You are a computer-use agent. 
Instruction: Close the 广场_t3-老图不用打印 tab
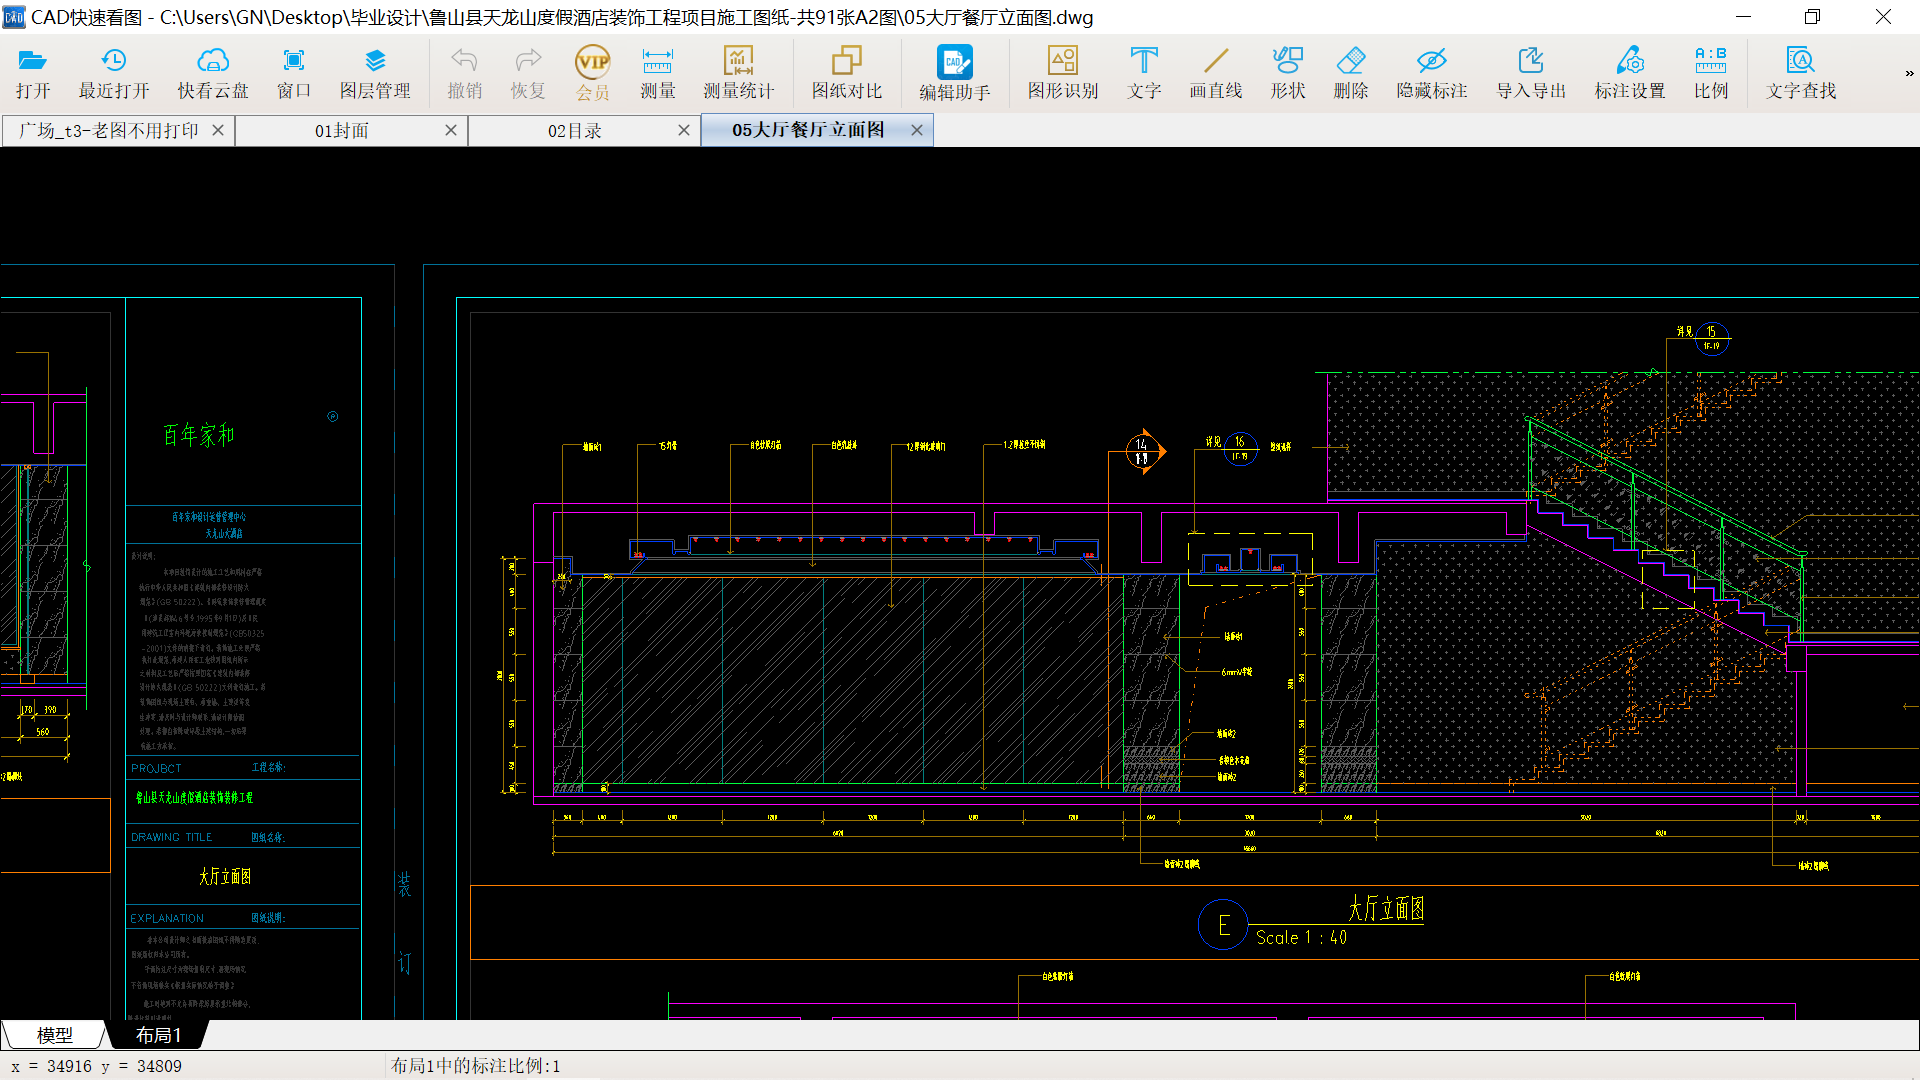tap(218, 130)
